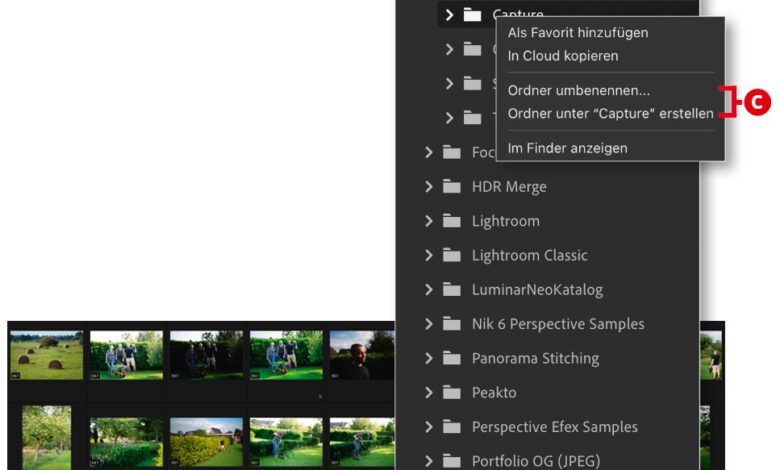Open the hay bales field thumbnail
The width and height of the screenshot is (780, 470).
pos(47,356)
